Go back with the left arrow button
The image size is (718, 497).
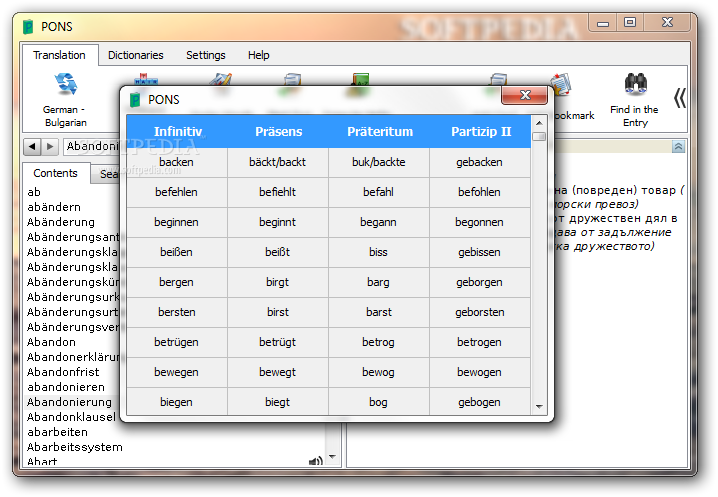(32, 147)
